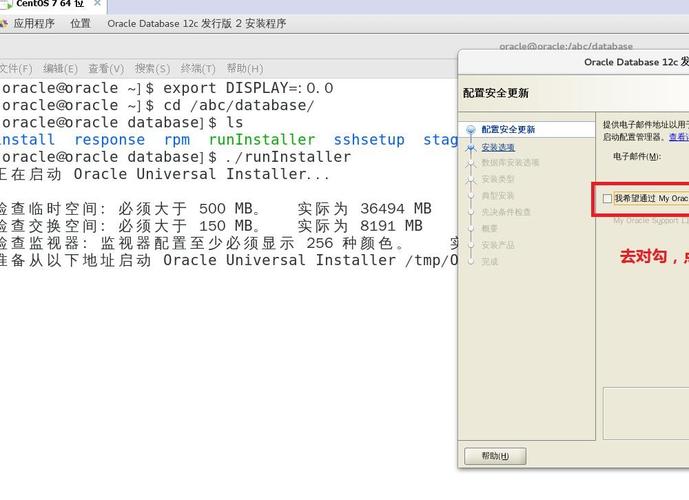The width and height of the screenshot is (689, 500).
Task: Click 'cd /abc/database/' command in terminal
Action: click(x=239, y=105)
